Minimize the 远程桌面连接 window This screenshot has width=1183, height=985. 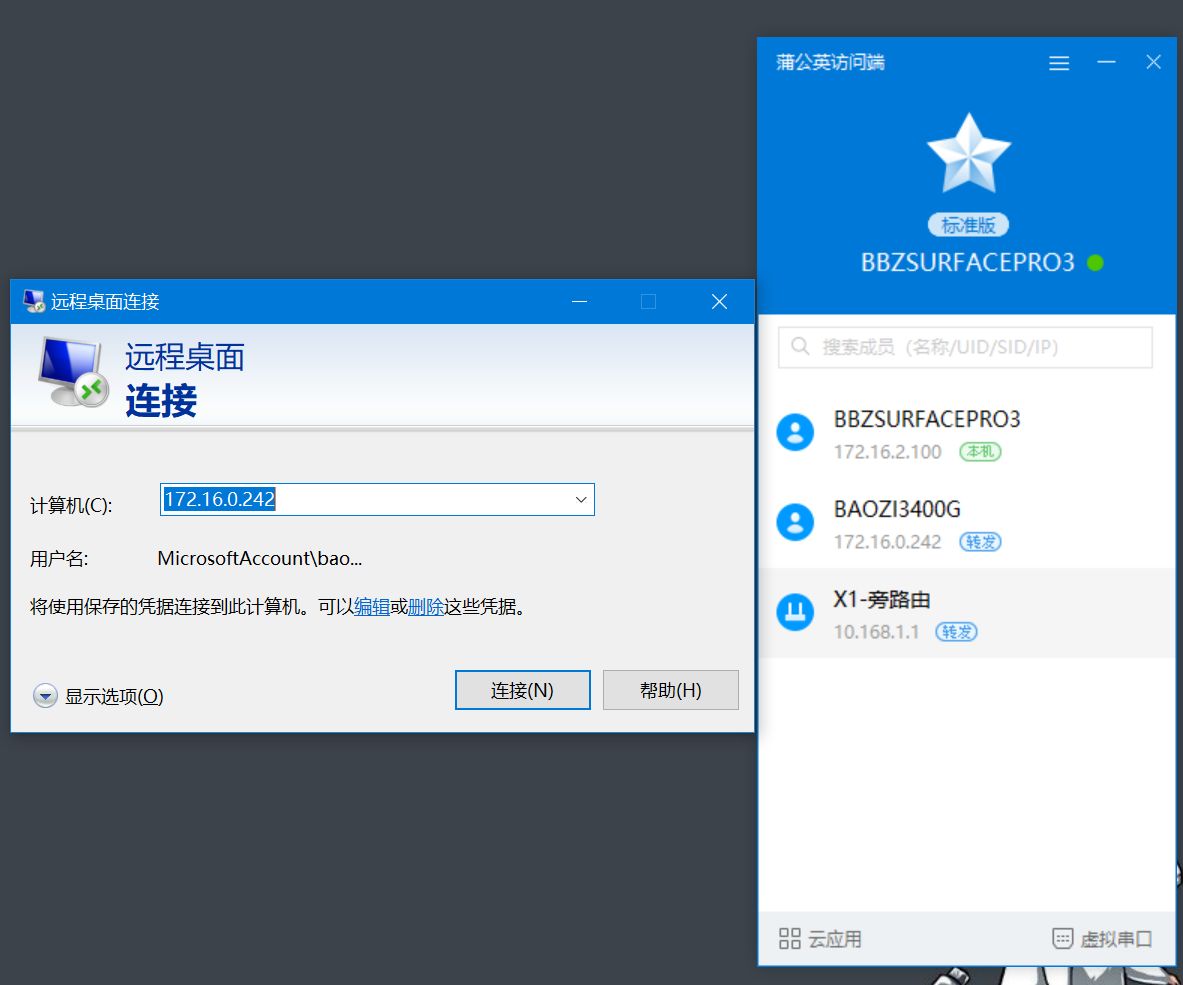[579, 302]
